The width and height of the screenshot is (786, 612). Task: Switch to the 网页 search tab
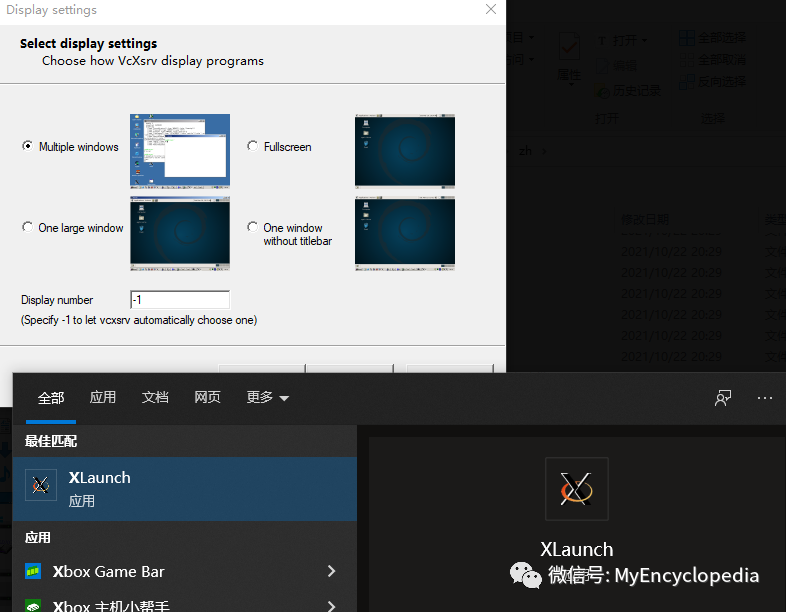[207, 397]
